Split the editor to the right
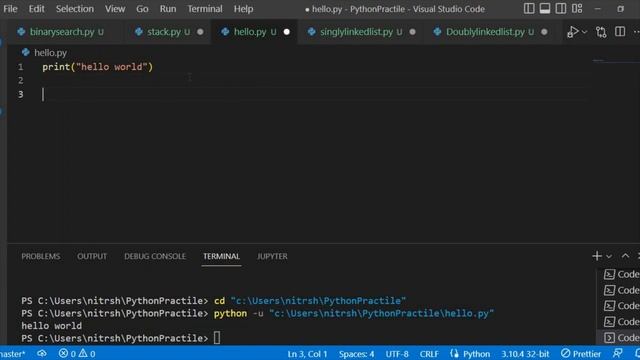 [x=620, y=32]
